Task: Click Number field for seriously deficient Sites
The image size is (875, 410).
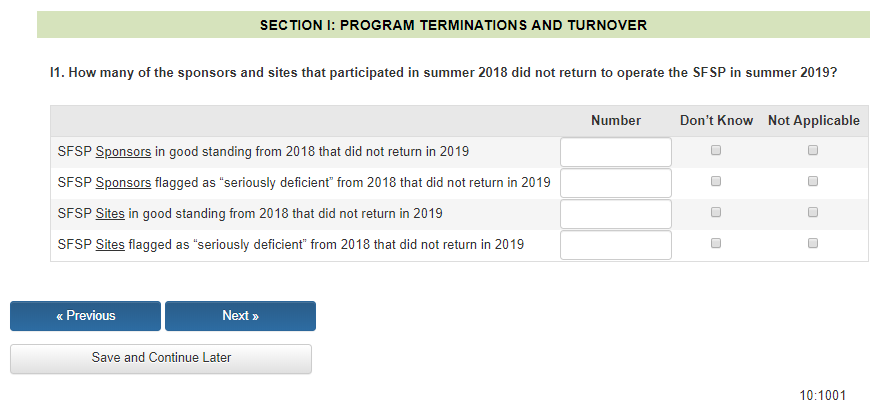Action: [616, 245]
